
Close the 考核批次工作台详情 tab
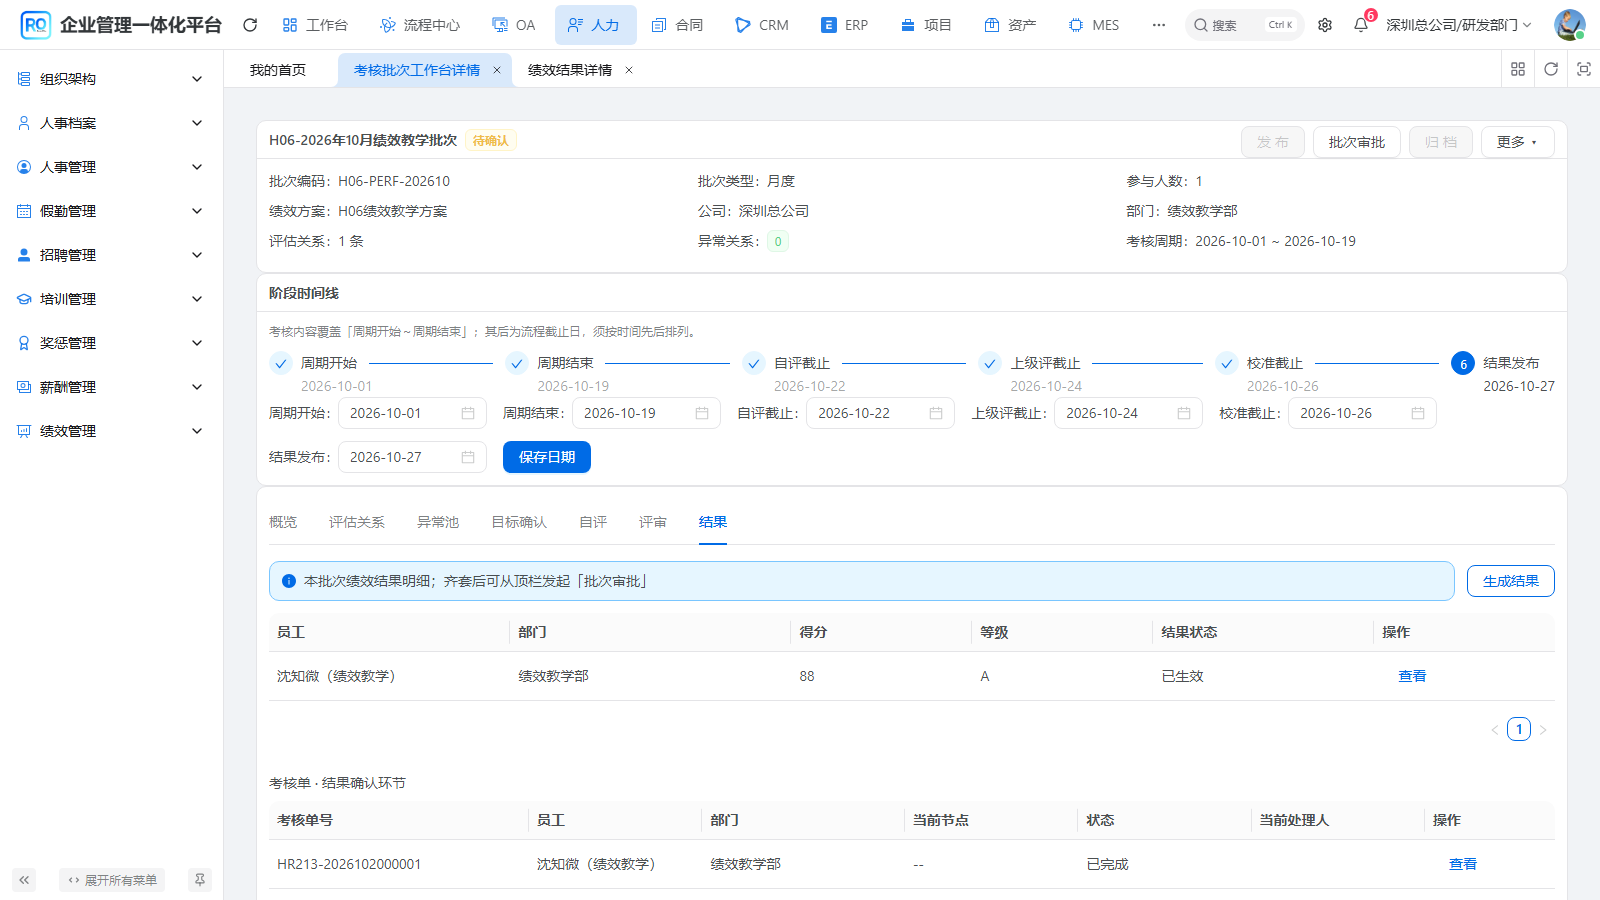pyautogui.click(x=497, y=70)
